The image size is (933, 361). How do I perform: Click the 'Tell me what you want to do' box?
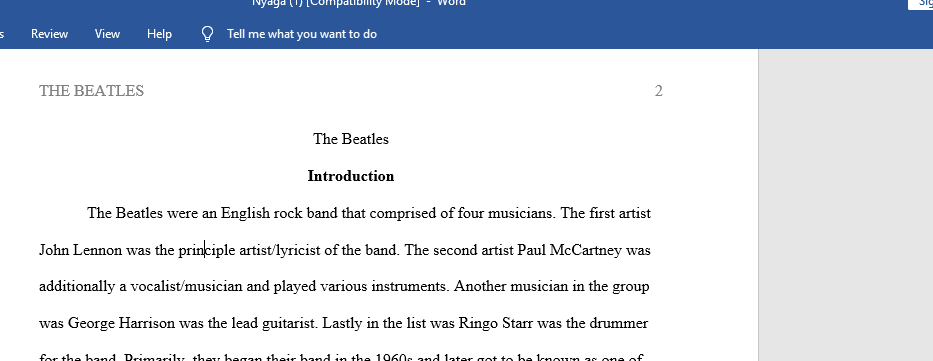302,34
